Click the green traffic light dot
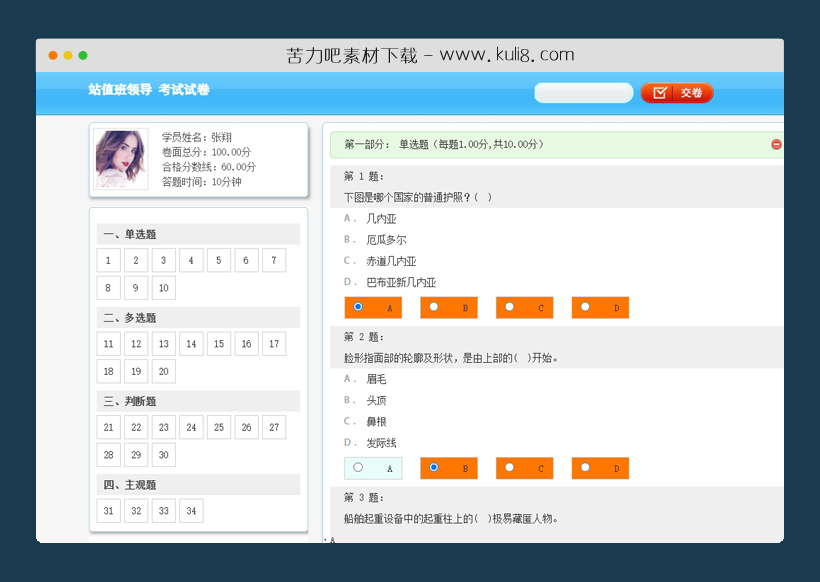 click(x=84, y=55)
